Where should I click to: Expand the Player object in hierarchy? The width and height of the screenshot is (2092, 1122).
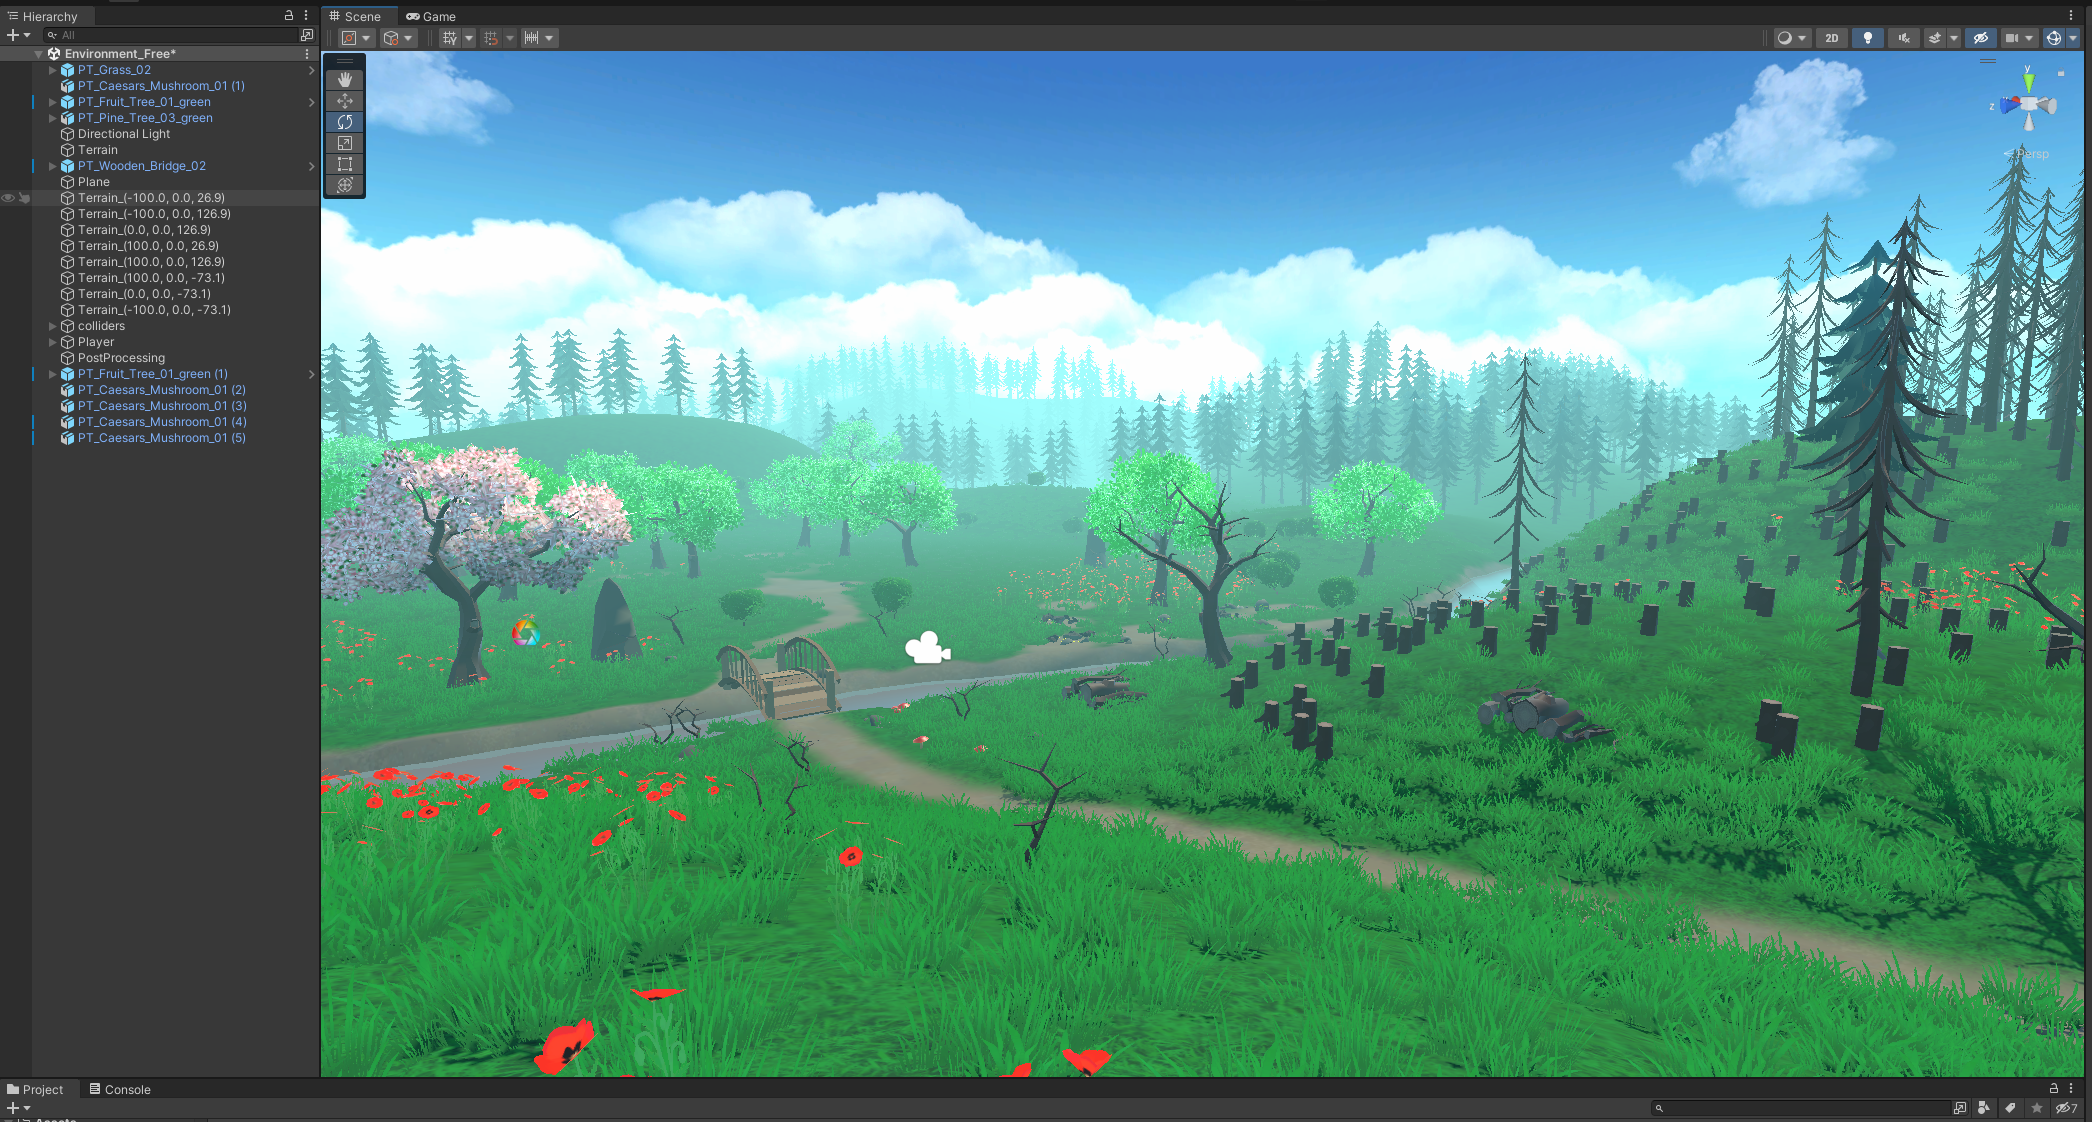[53, 342]
